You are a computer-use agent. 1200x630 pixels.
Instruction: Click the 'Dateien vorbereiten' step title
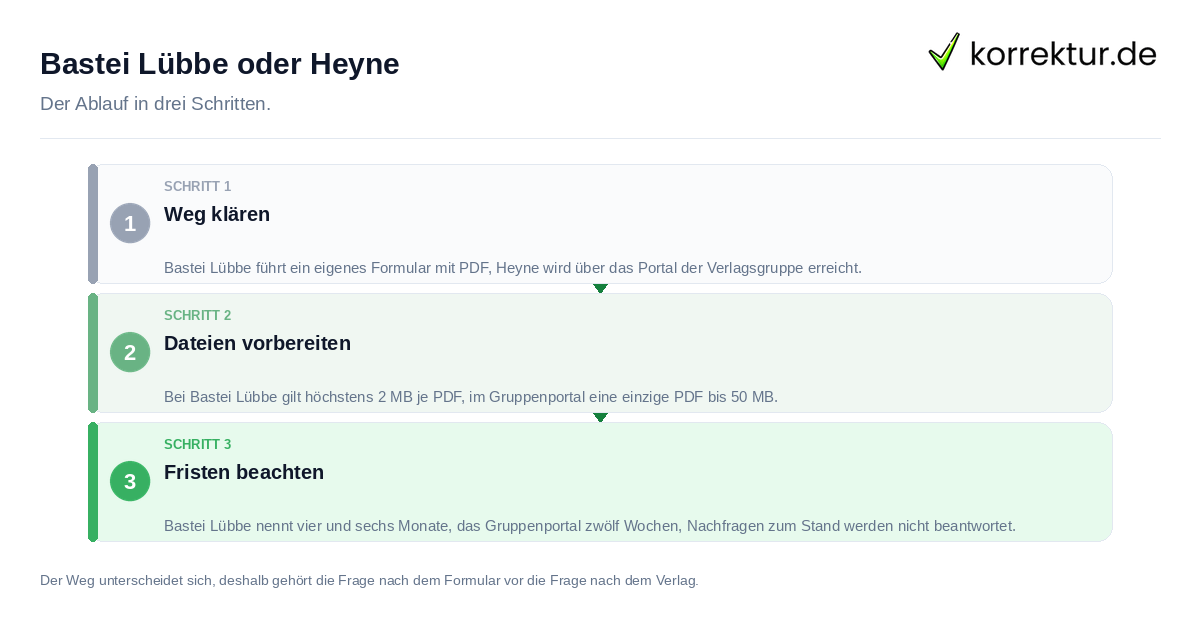[257, 343]
